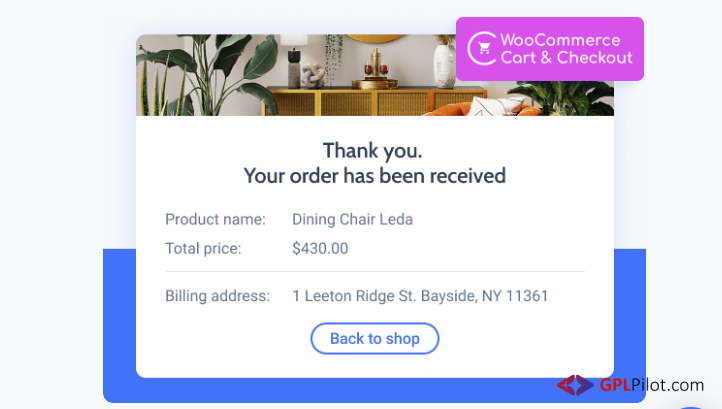
Task: Click the Your order has been received text
Action: 374,175
